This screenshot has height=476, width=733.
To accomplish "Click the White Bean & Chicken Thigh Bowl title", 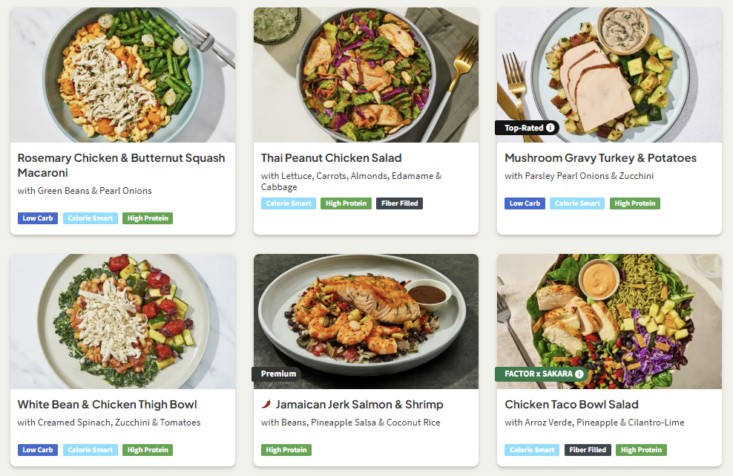I will 107,405.
